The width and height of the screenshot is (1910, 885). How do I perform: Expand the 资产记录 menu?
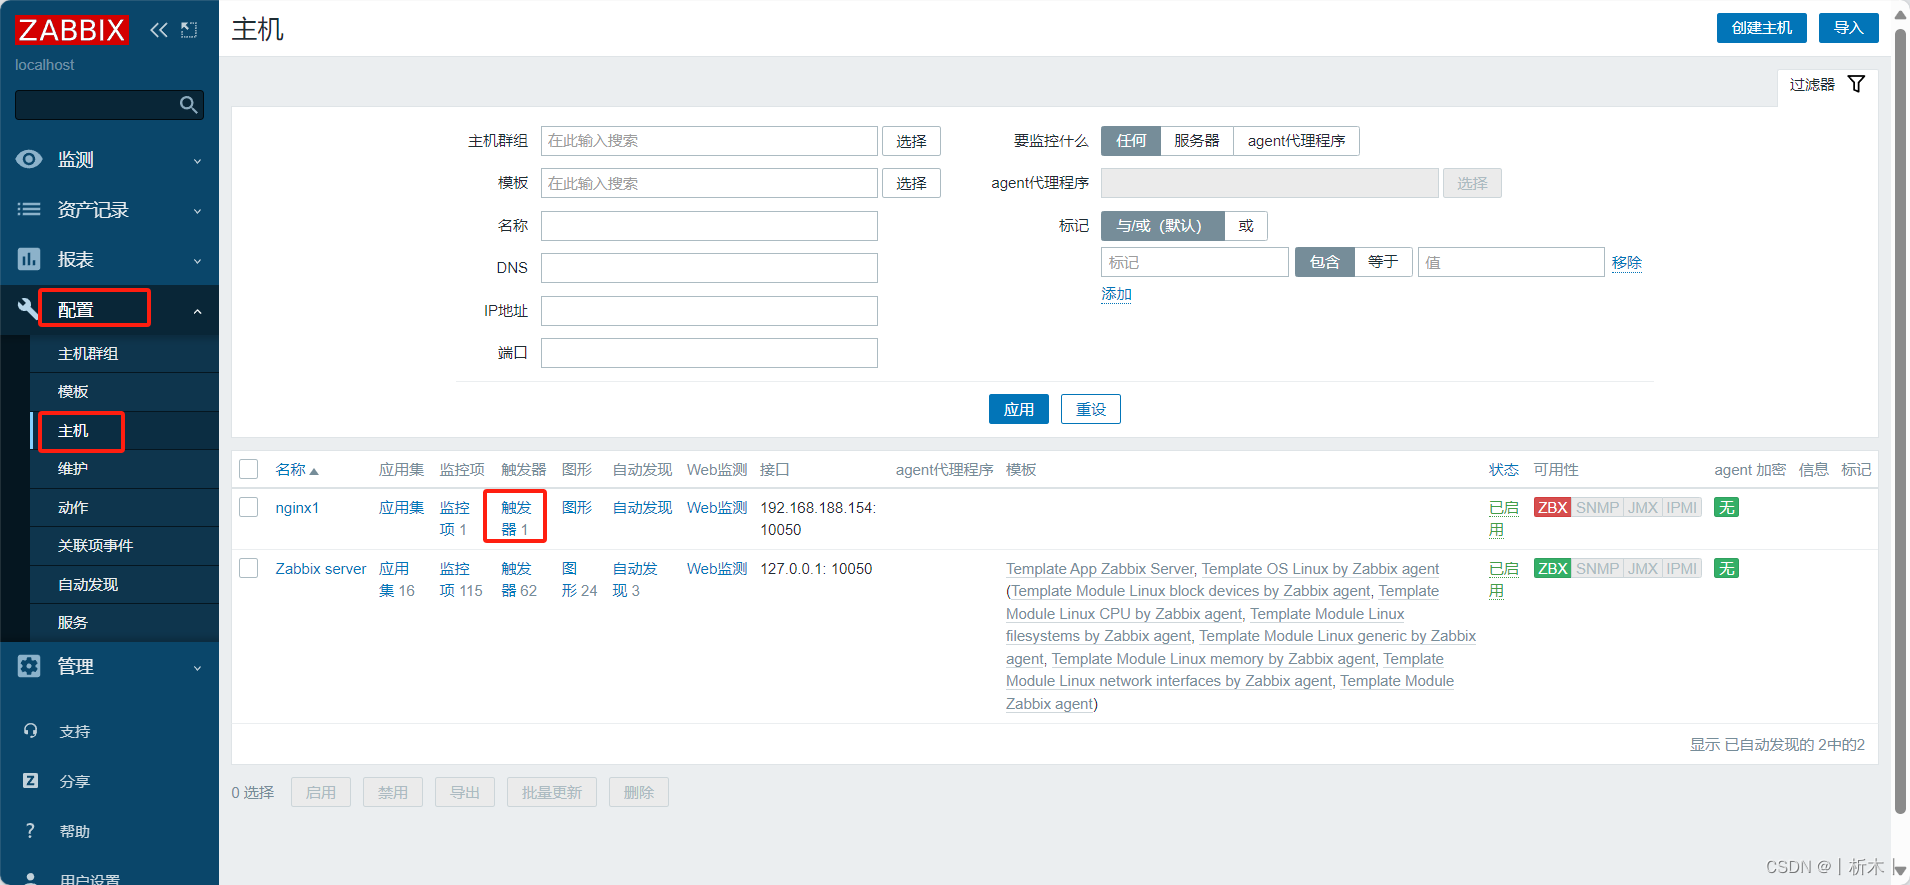click(198, 211)
